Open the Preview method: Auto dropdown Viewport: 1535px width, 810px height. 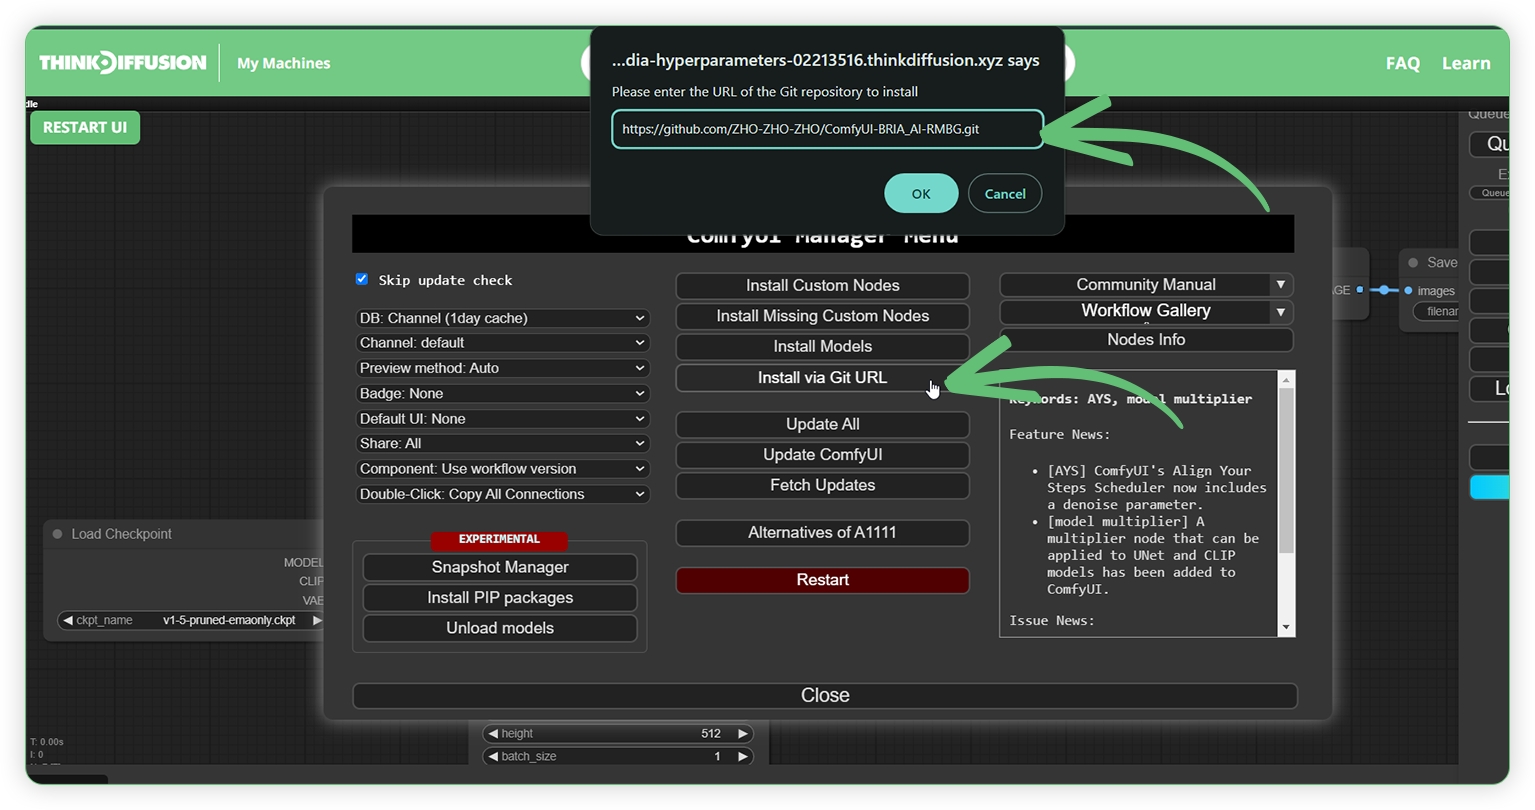(502, 368)
